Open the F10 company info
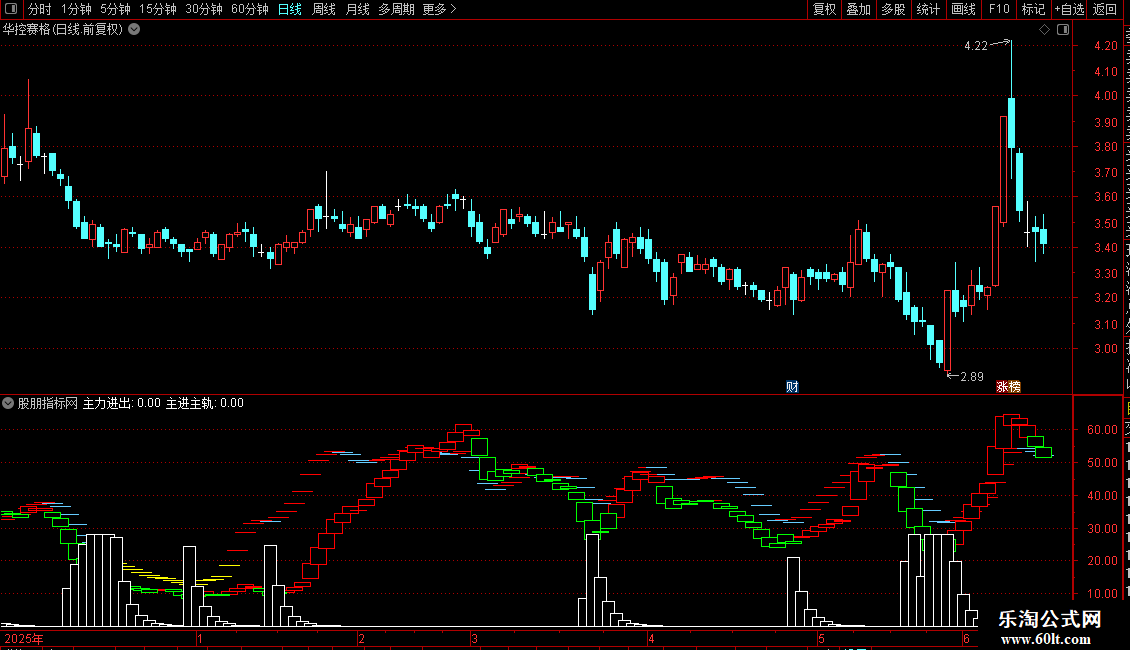Viewport: 1130px width, 650px height. pyautogui.click(x=999, y=9)
